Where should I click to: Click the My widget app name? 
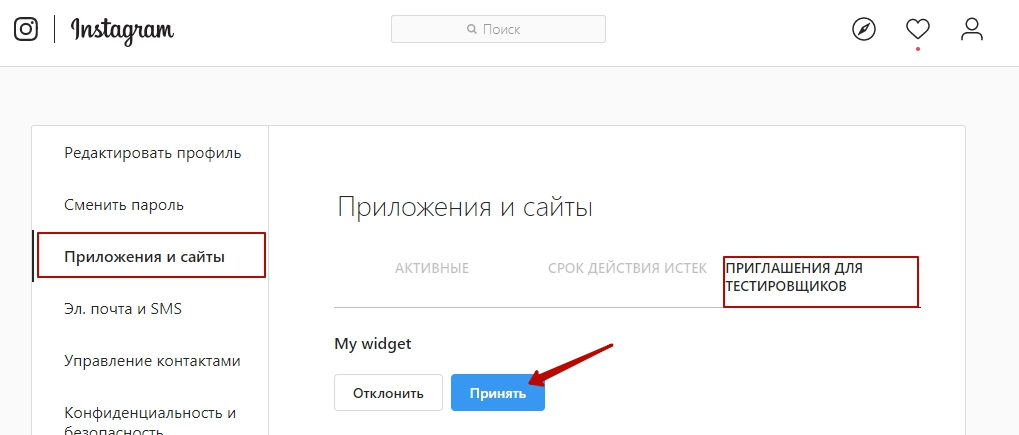click(373, 343)
